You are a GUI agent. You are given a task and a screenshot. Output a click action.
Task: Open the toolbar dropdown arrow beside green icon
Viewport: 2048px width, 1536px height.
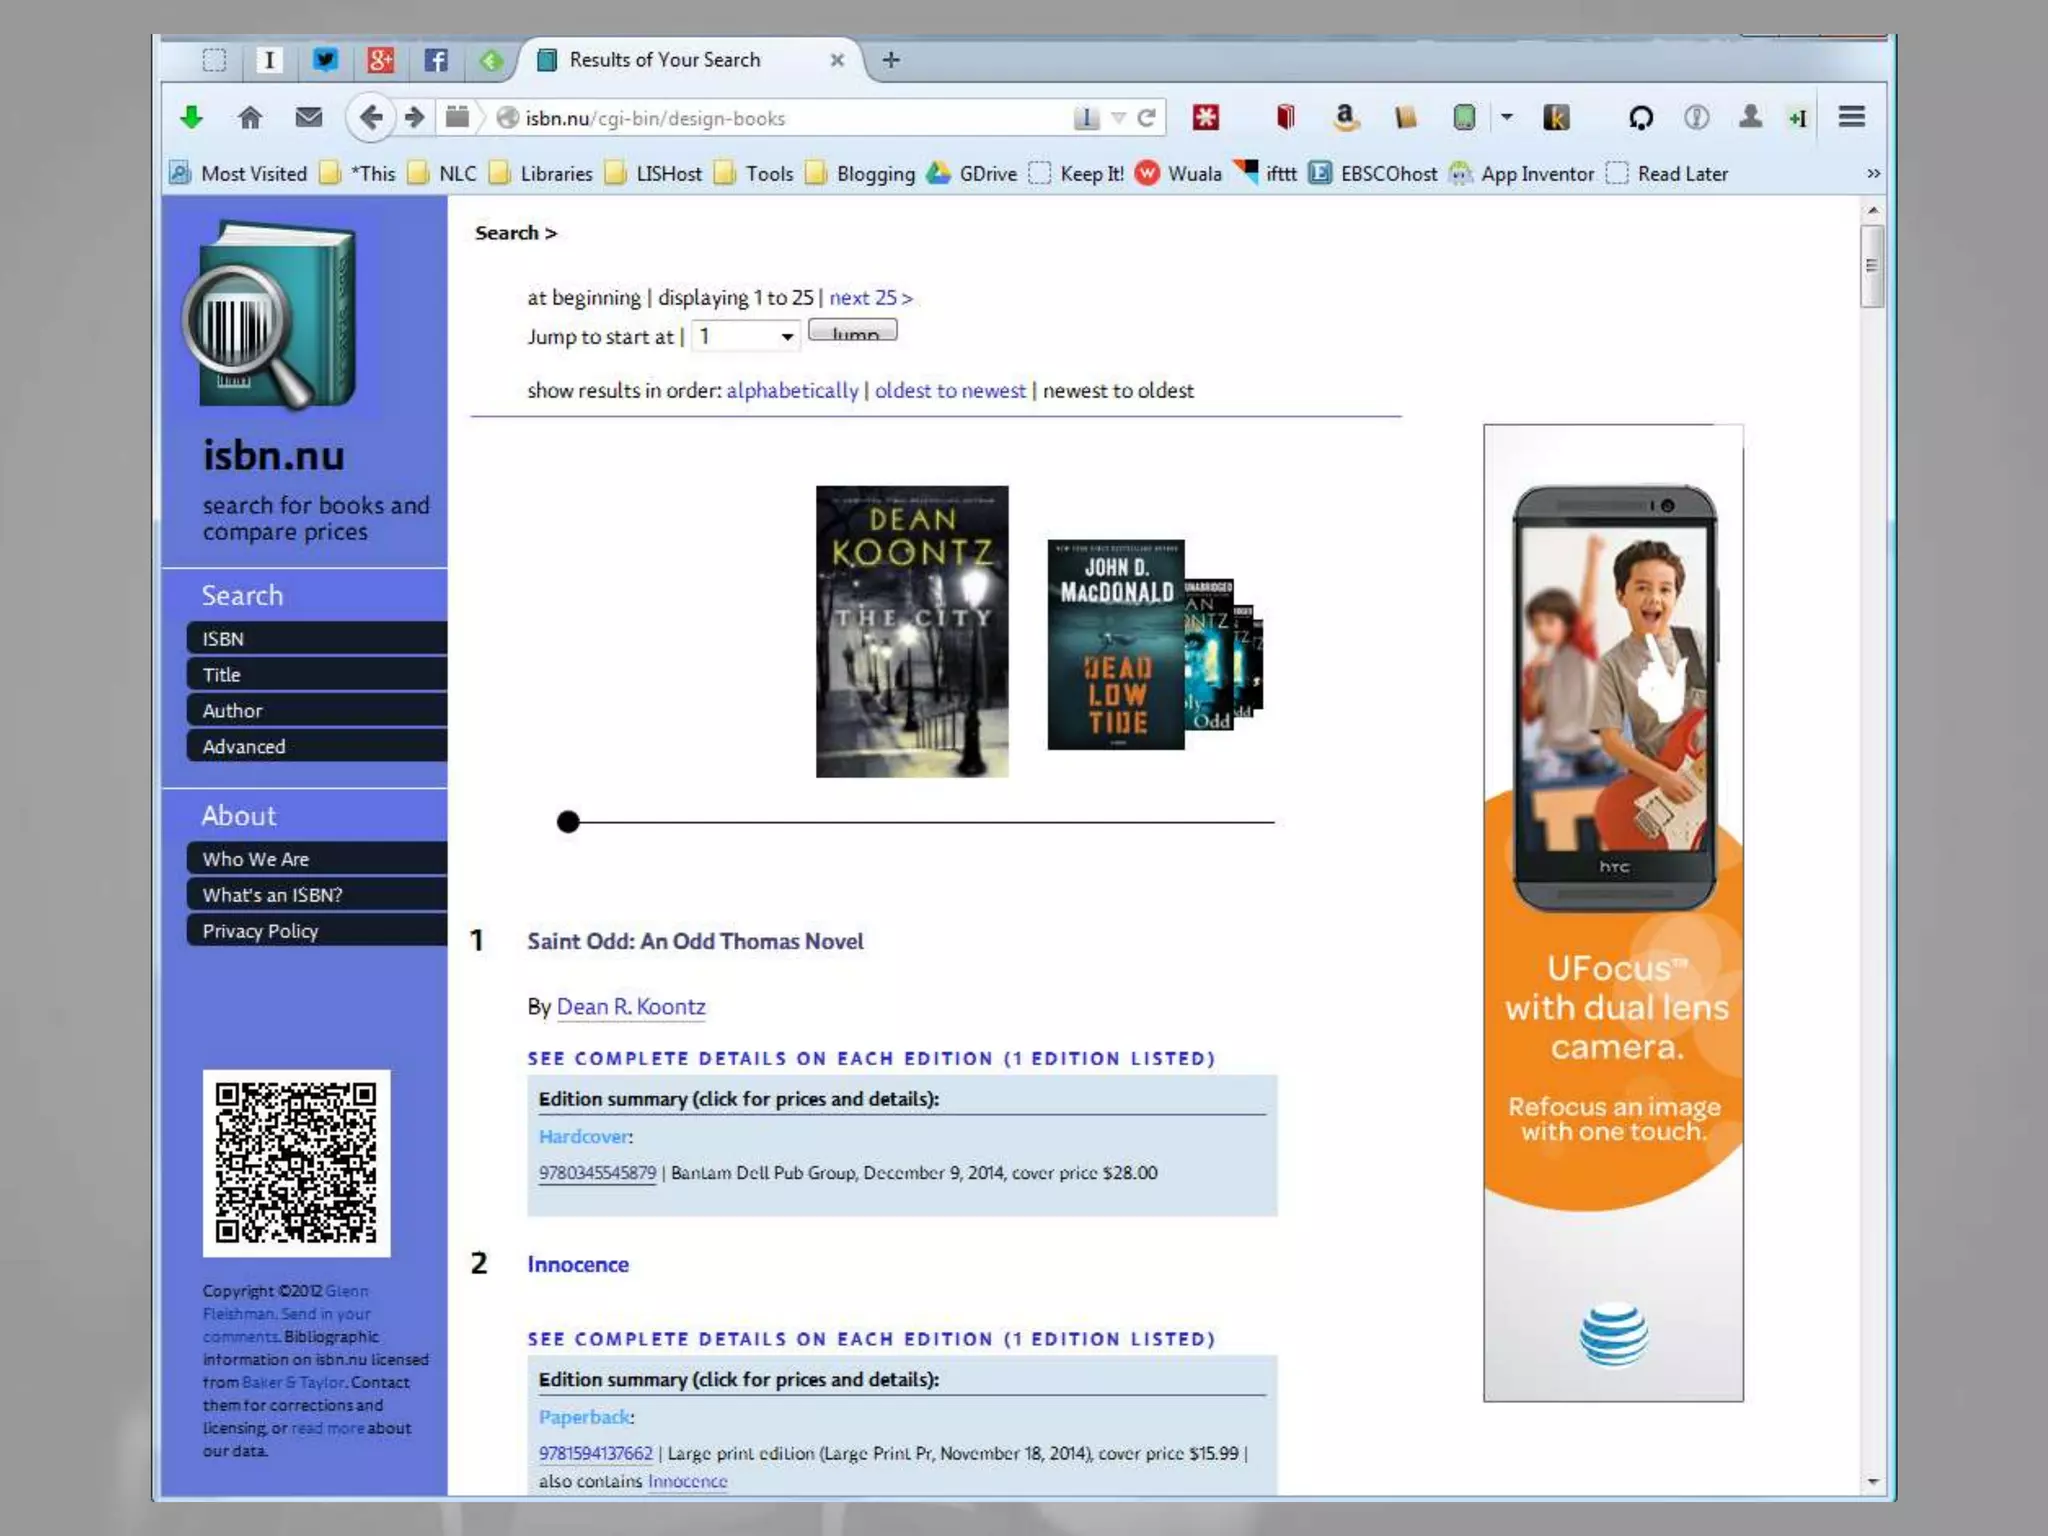click(x=1506, y=118)
